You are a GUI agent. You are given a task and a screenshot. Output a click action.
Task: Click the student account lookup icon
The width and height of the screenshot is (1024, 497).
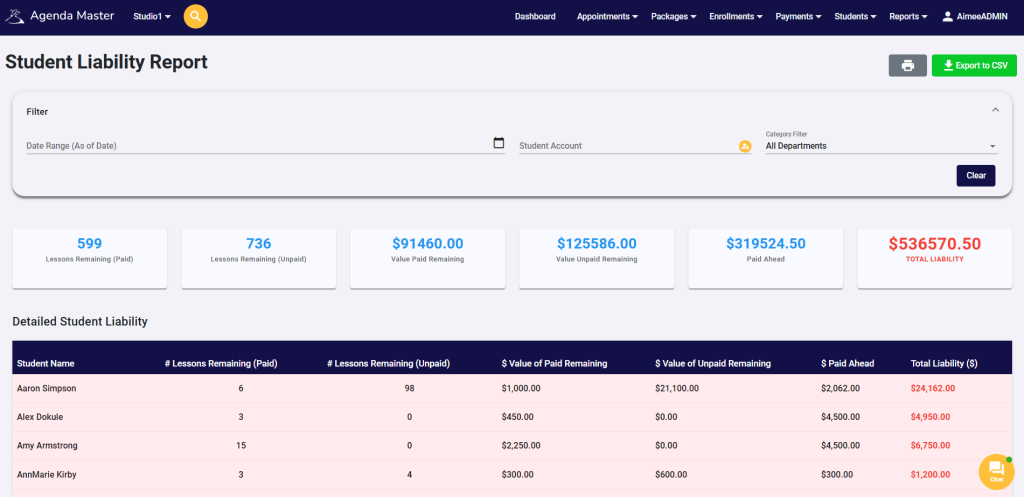coord(745,146)
